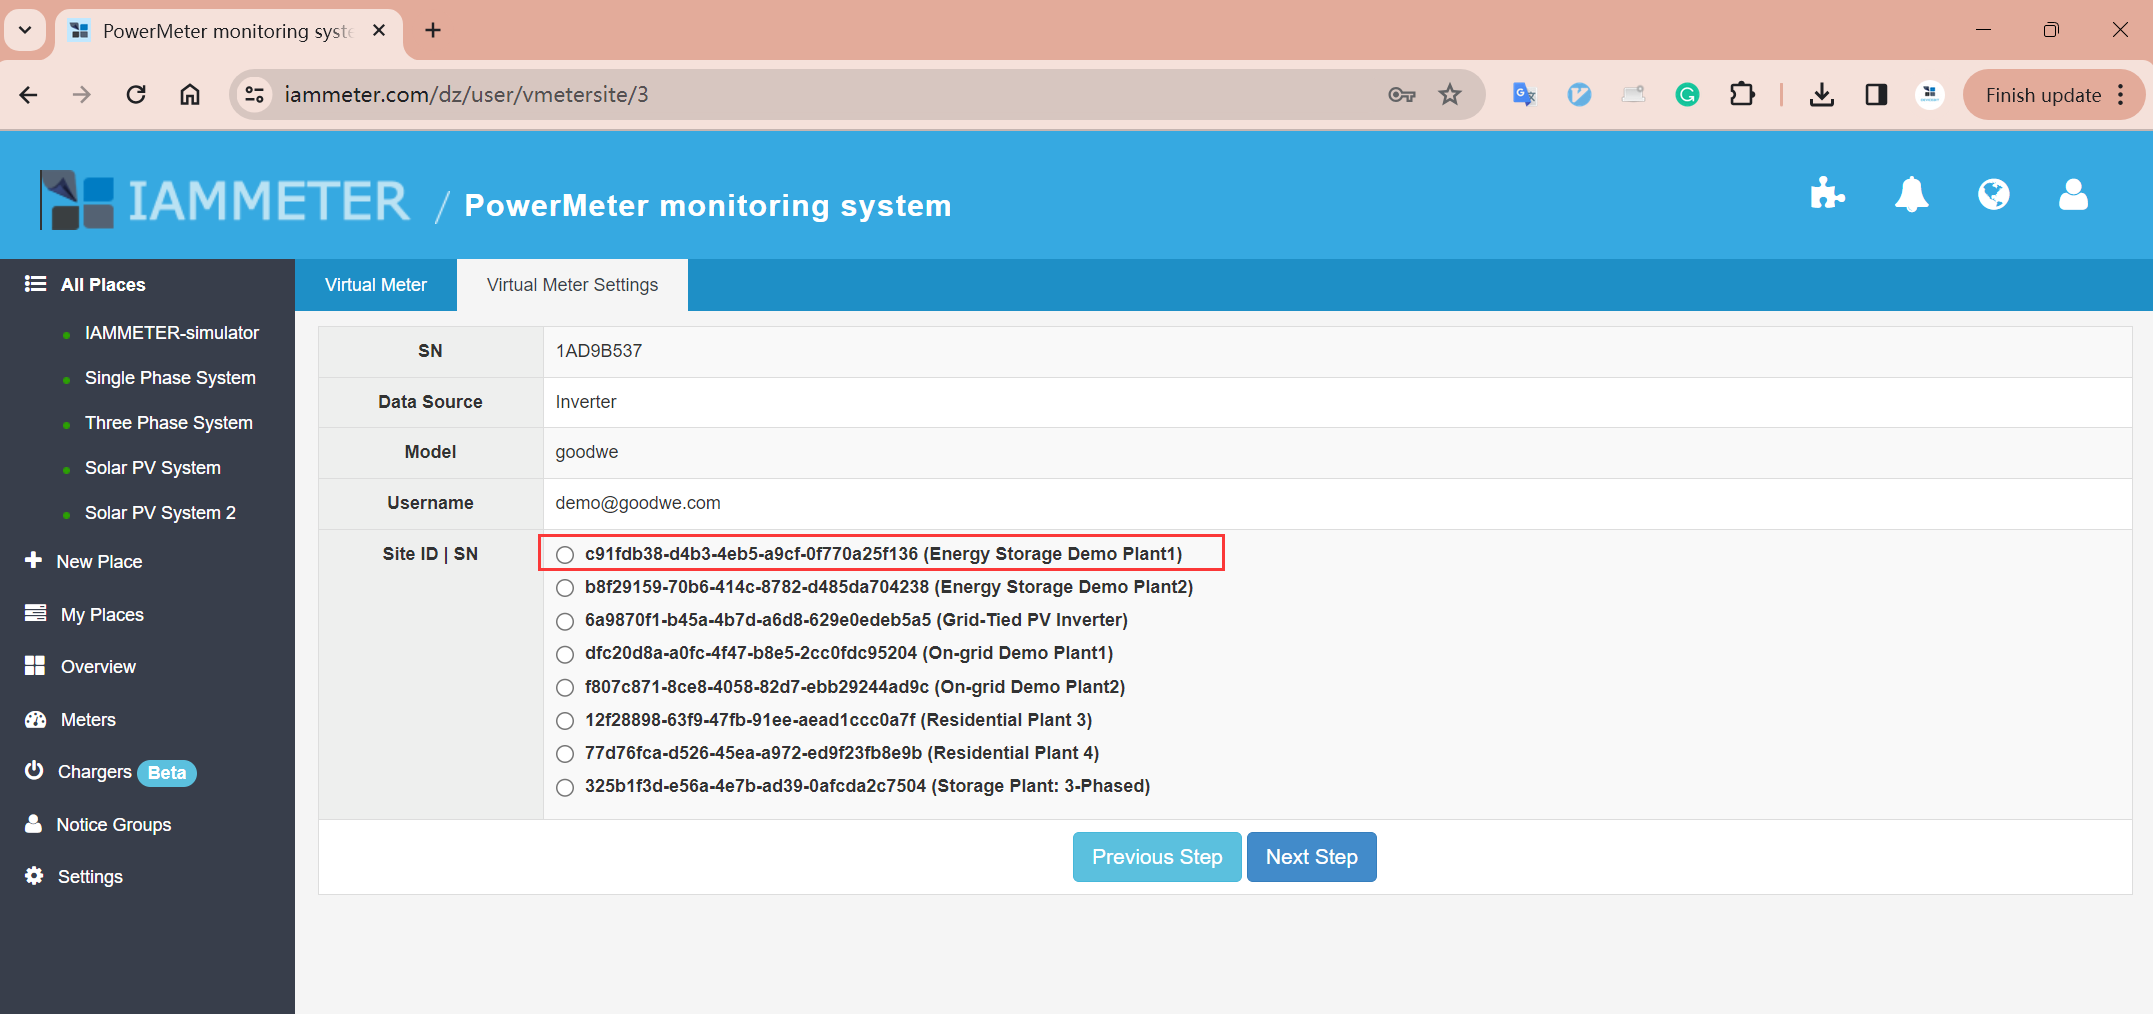Open Chrome extensions puzzle icon
2153x1014 pixels.
click(x=1742, y=95)
